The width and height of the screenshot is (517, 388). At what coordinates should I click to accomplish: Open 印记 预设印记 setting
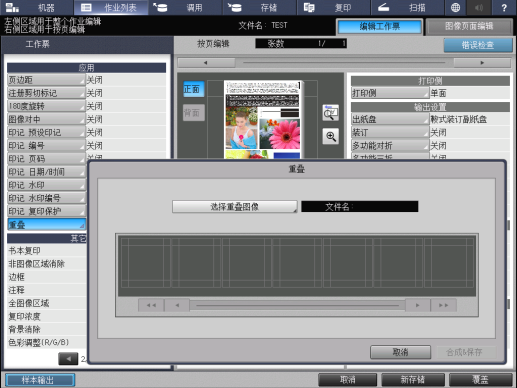(x=46, y=132)
